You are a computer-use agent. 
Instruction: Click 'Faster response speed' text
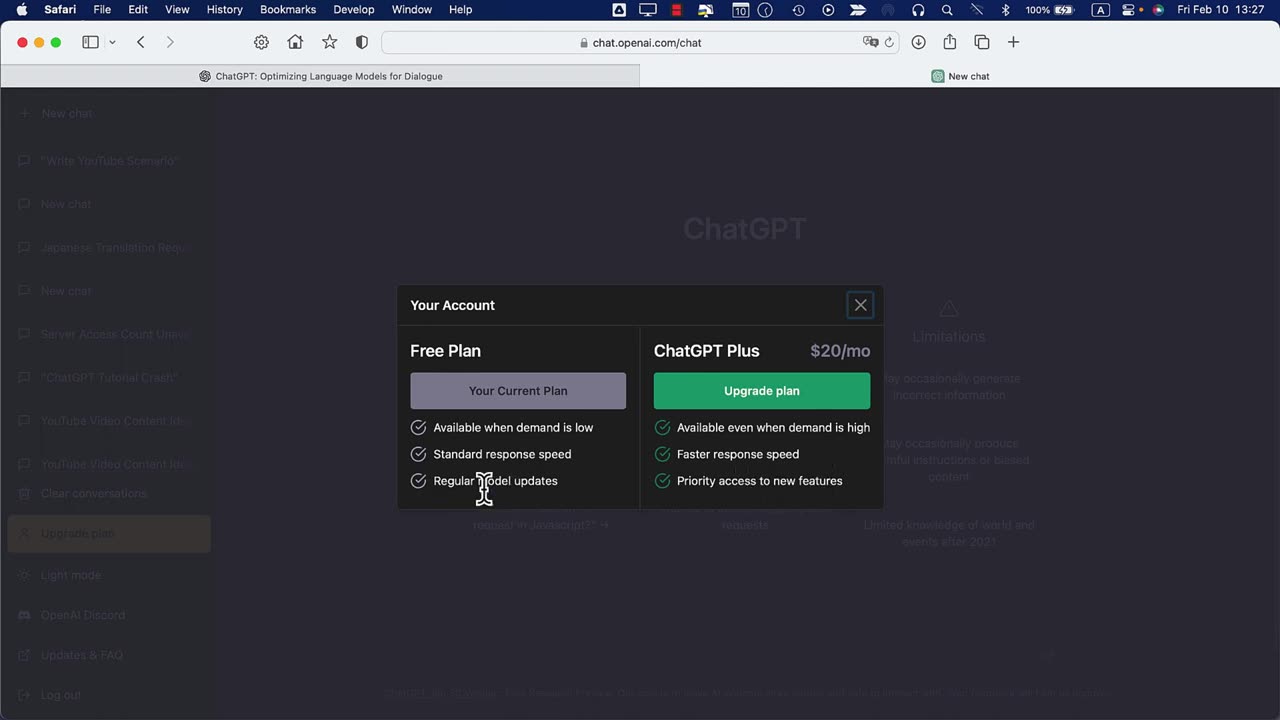[x=738, y=454]
